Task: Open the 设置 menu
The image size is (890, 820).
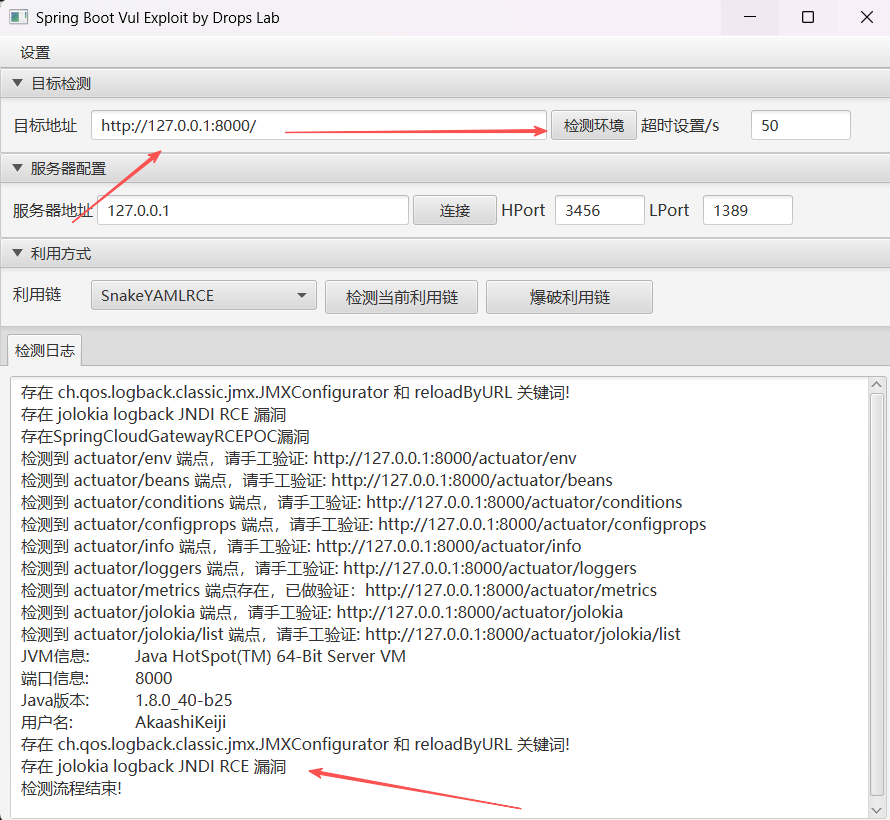Action: pos(35,53)
